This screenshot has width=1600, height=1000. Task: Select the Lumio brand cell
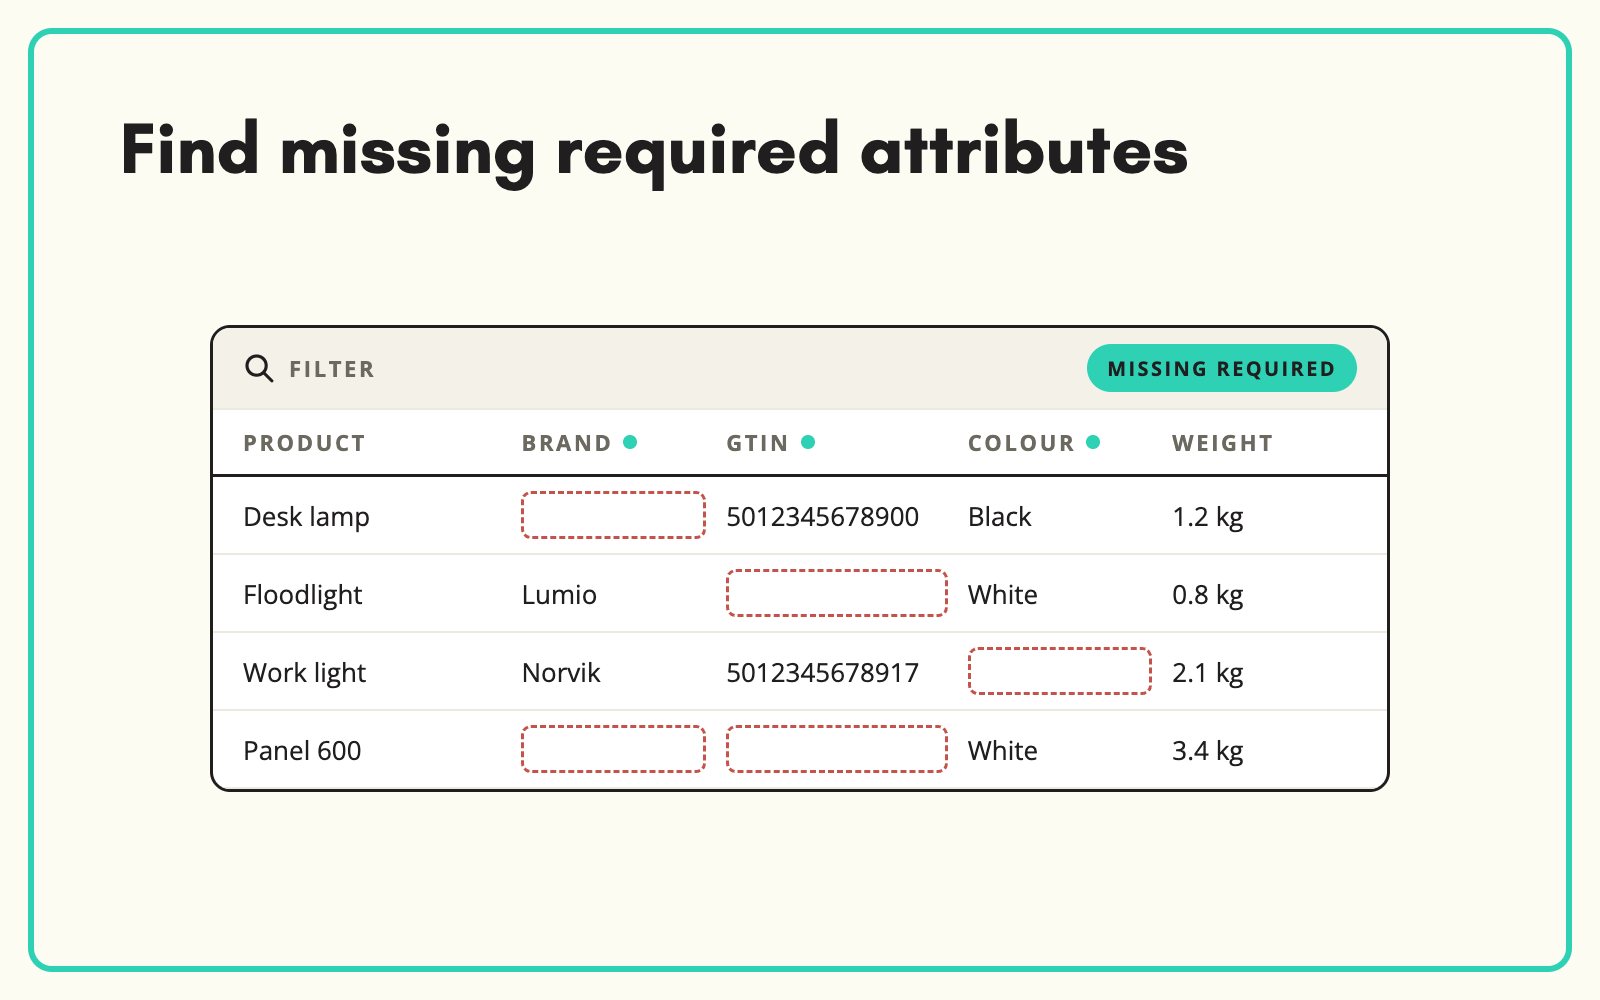tap(559, 595)
